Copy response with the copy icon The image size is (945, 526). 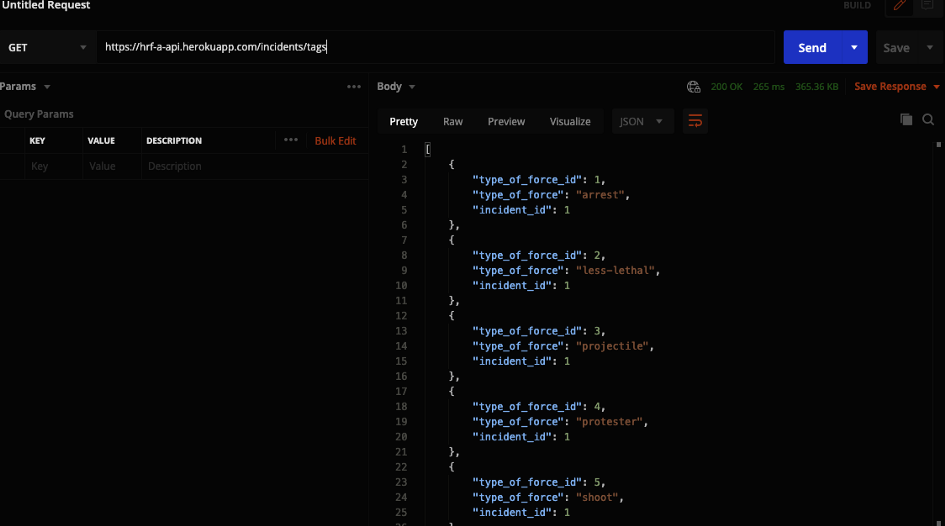point(906,119)
